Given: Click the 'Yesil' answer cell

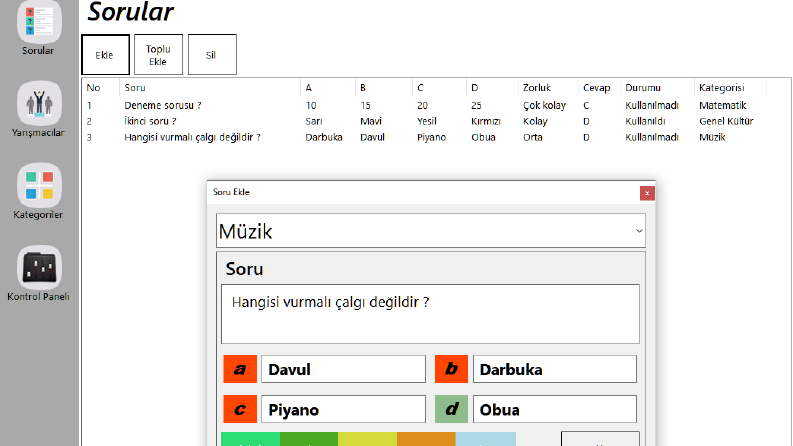Looking at the screenshot, I should pyautogui.click(x=427, y=121).
